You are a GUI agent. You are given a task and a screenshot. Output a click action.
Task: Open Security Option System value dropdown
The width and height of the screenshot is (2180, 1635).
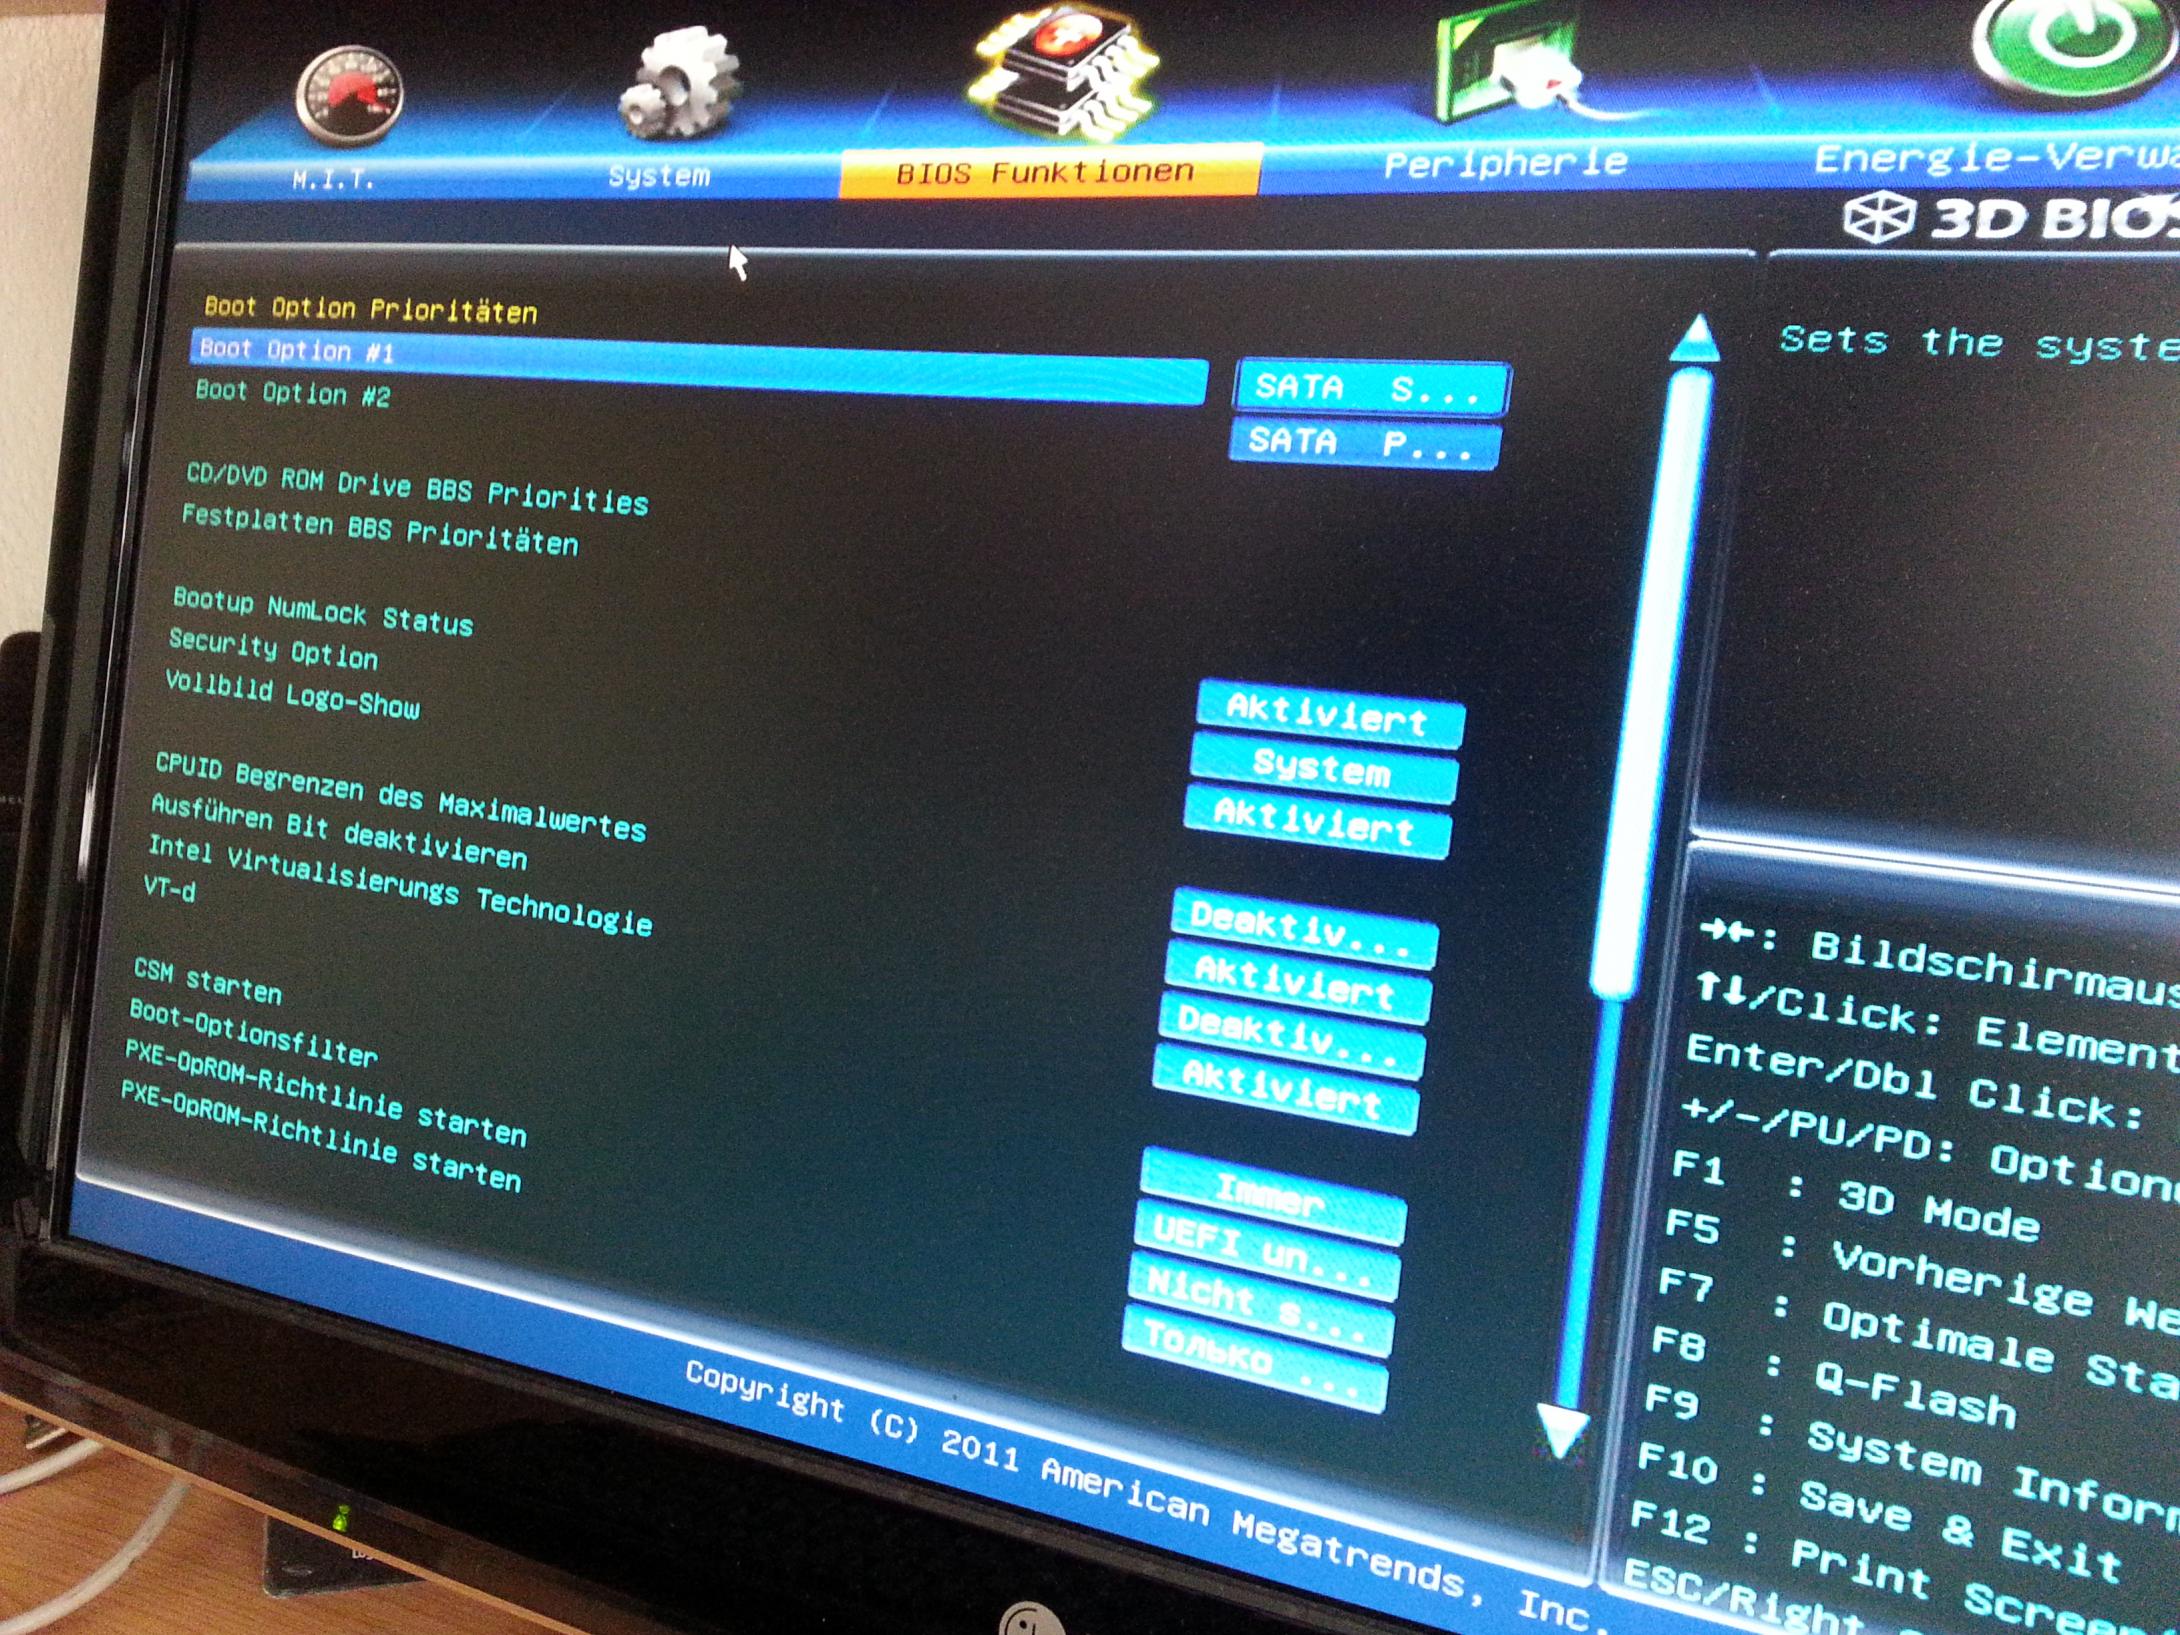point(1322,768)
